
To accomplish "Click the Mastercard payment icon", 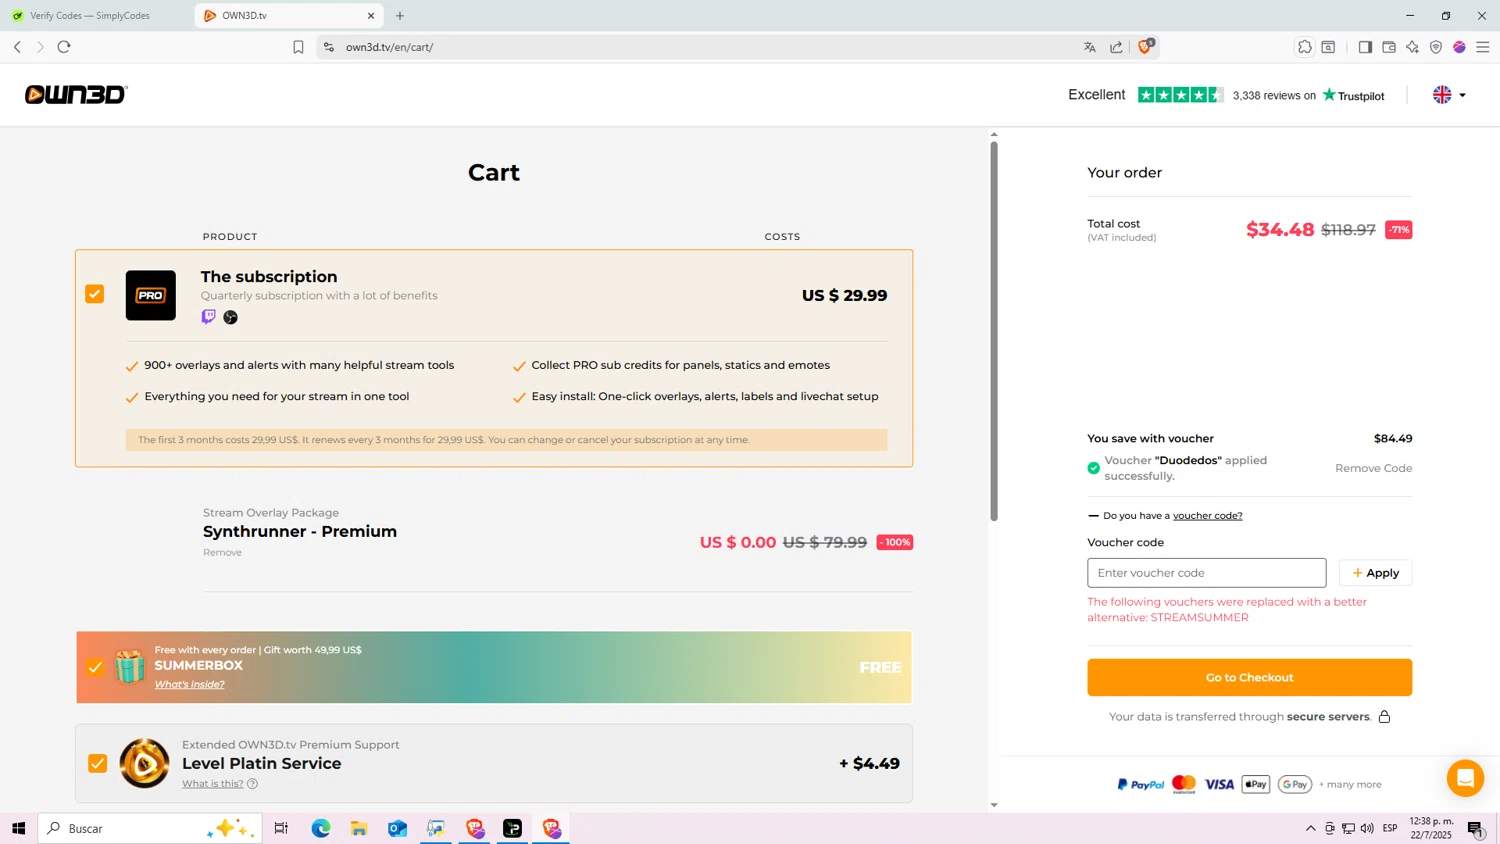I will [x=1184, y=784].
